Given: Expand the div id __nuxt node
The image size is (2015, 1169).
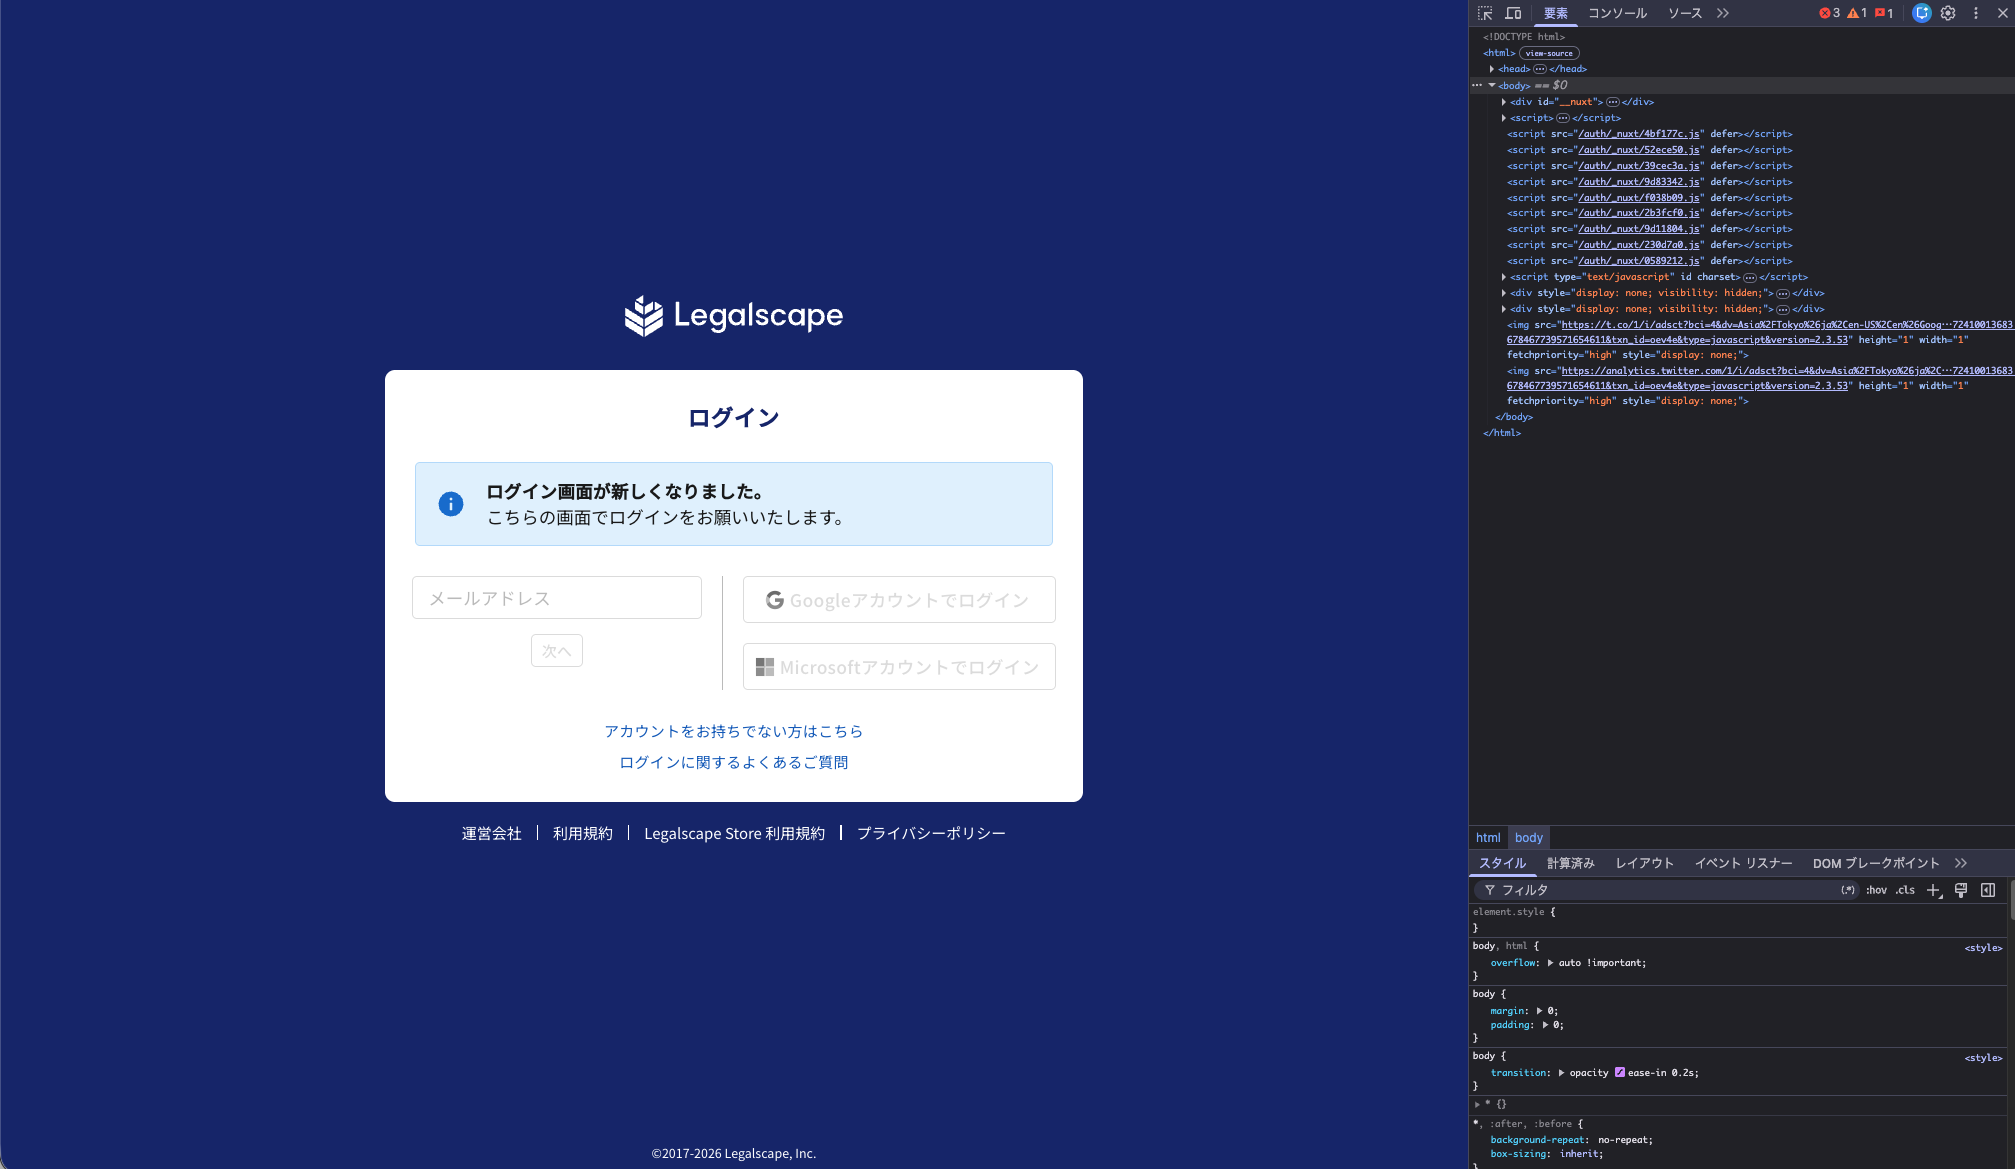Looking at the screenshot, I should [x=1504, y=102].
